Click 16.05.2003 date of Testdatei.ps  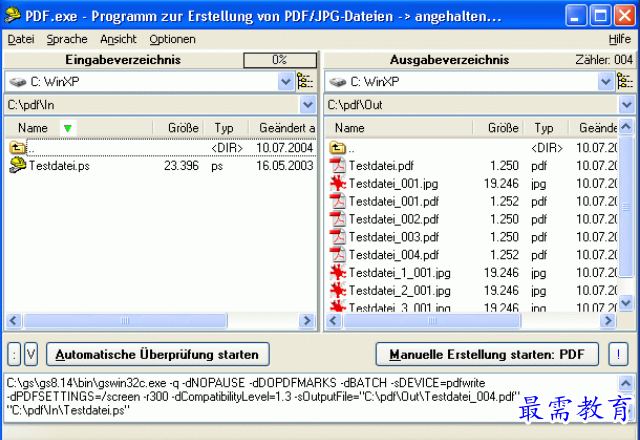(284, 165)
